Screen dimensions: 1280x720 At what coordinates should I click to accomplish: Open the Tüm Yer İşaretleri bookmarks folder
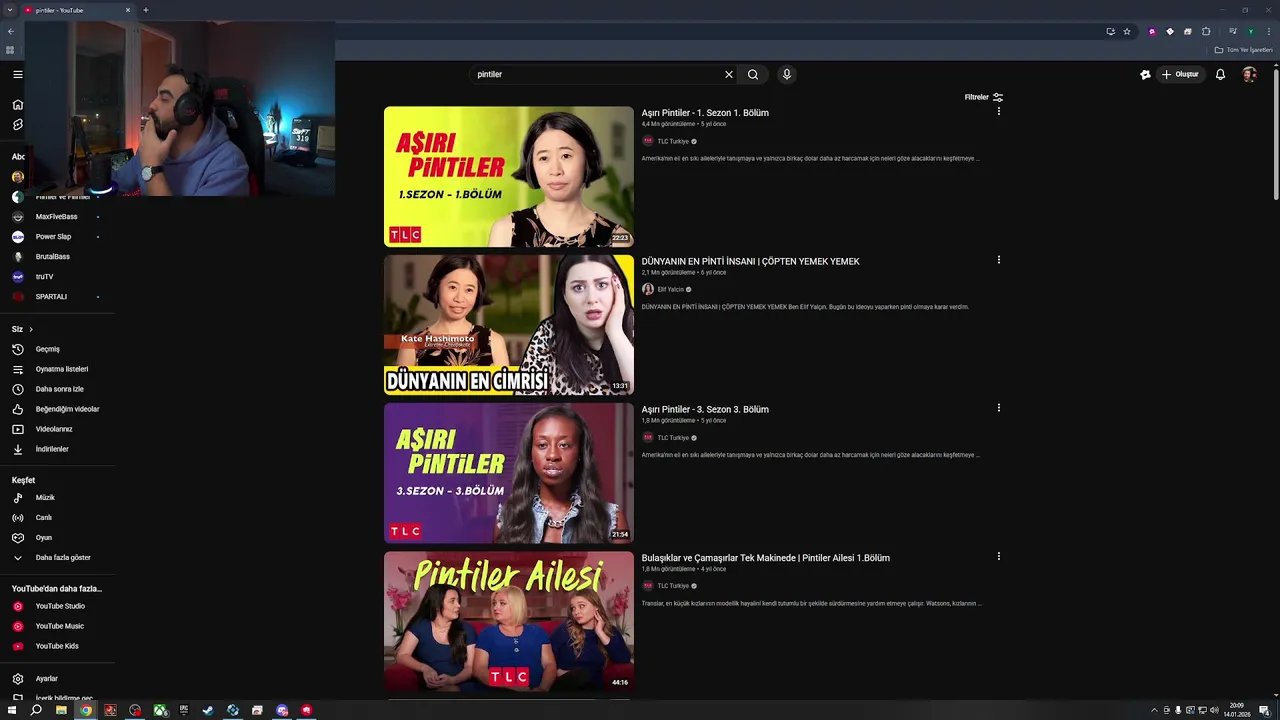click(x=1243, y=50)
